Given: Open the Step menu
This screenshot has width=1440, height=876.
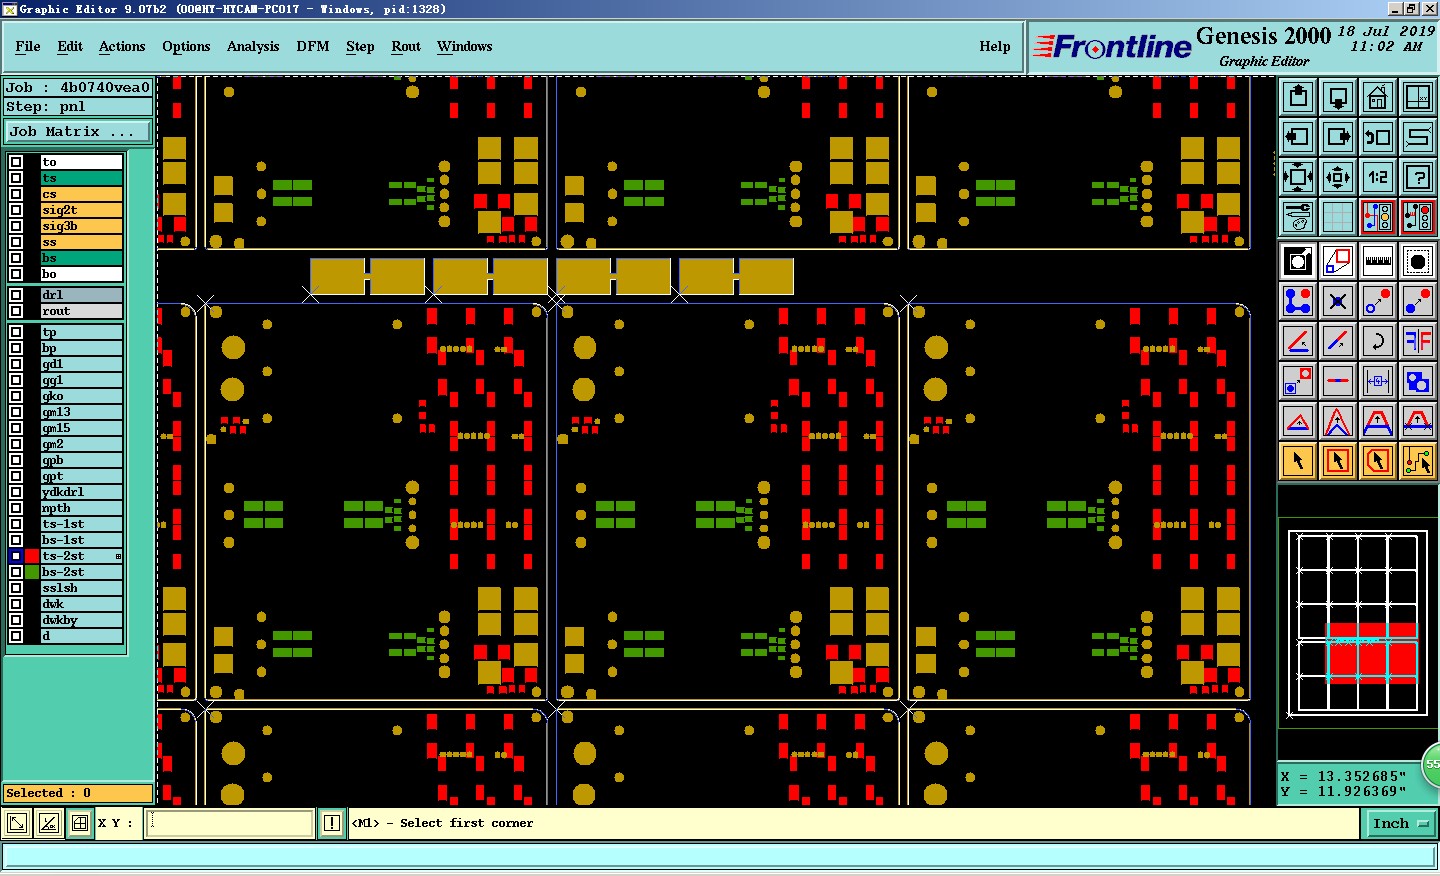Looking at the screenshot, I should [x=360, y=46].
